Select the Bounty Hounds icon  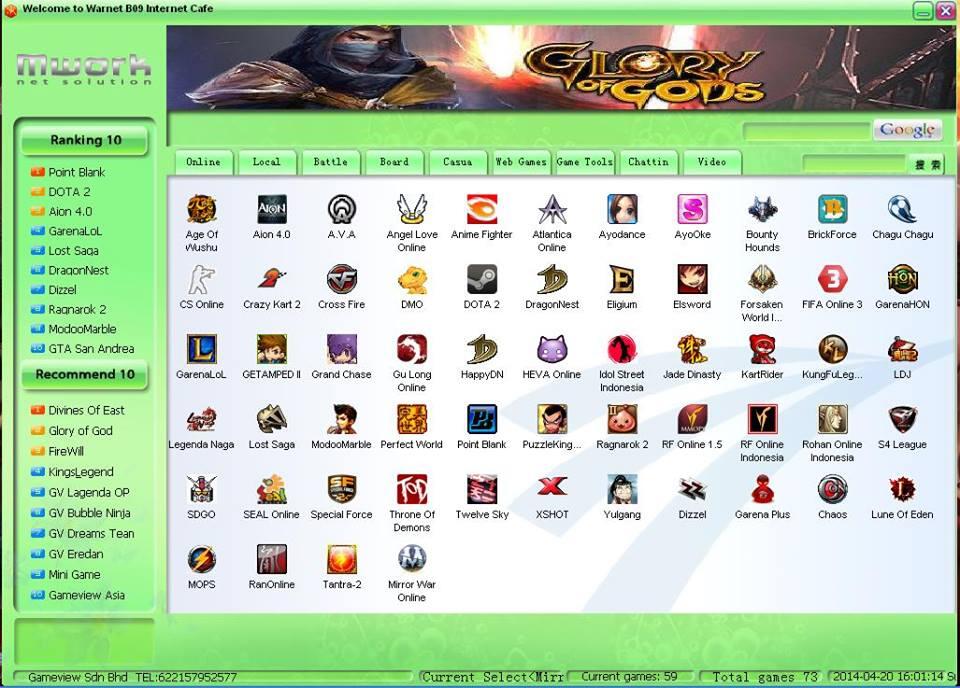[762, 209]
